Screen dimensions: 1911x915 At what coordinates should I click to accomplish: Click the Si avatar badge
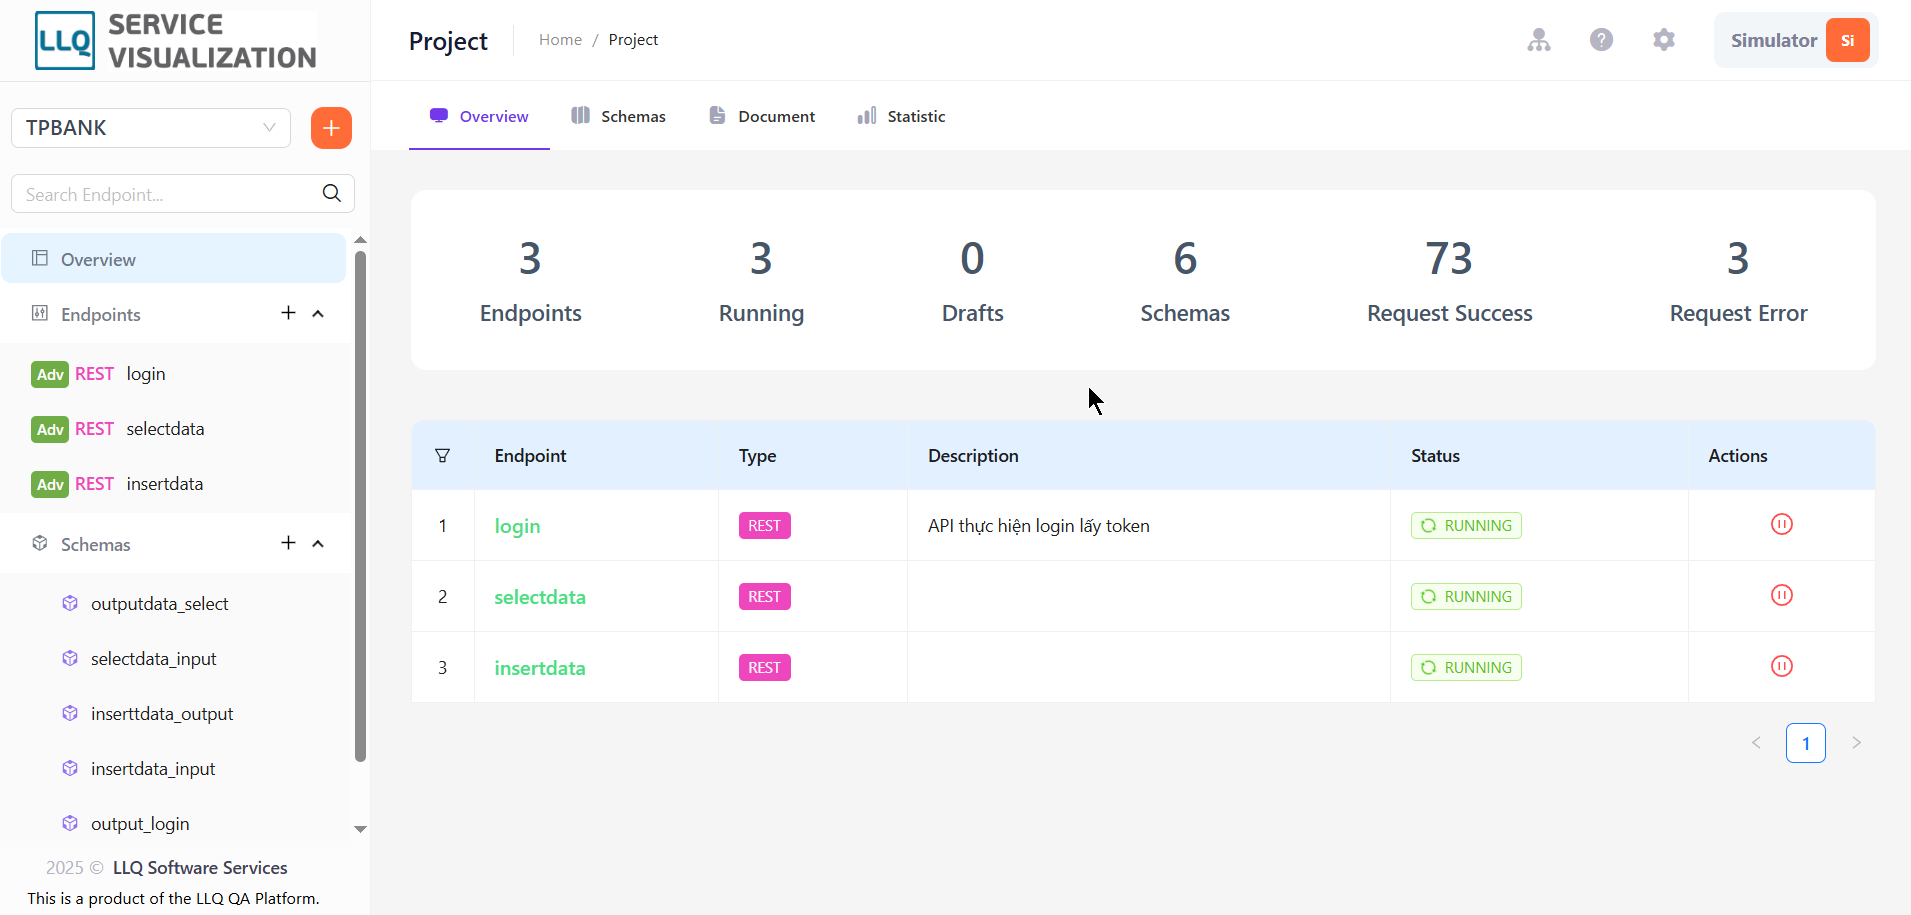pyautogui.click(x=1847, y=40)
